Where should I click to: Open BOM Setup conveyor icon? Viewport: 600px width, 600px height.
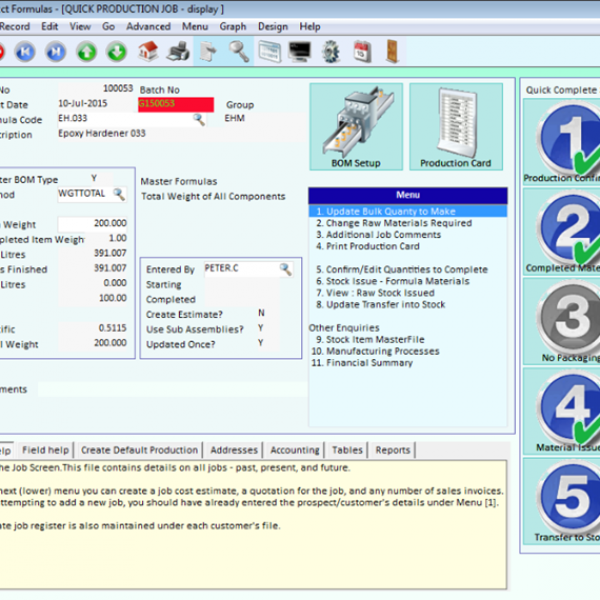click(x=356, y=127)
